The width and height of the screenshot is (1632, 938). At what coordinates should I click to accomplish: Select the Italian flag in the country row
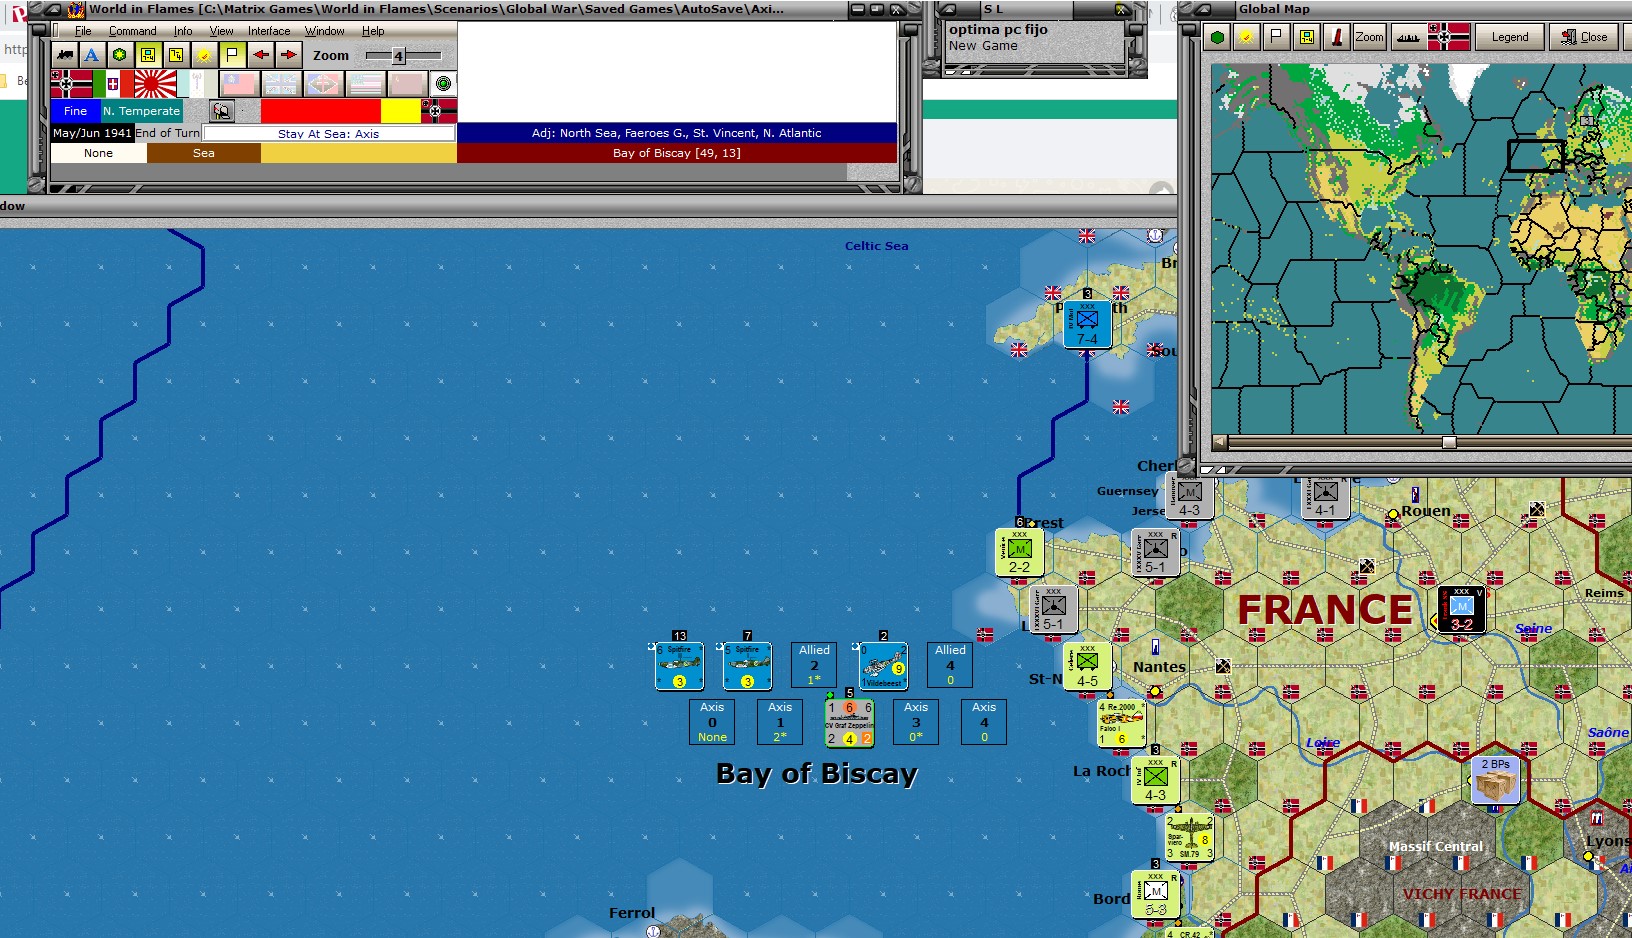(x=113, y=84)
